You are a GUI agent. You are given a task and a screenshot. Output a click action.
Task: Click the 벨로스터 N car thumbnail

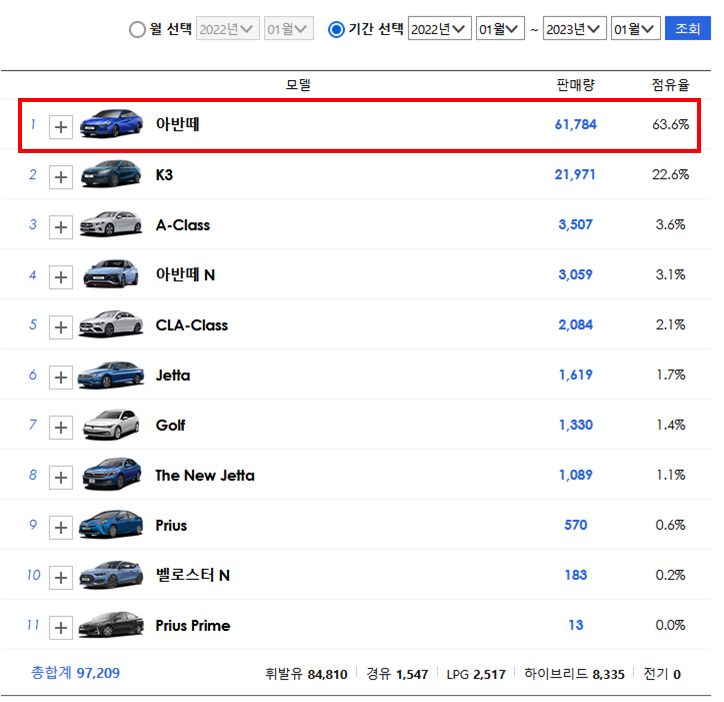[111, 575]
